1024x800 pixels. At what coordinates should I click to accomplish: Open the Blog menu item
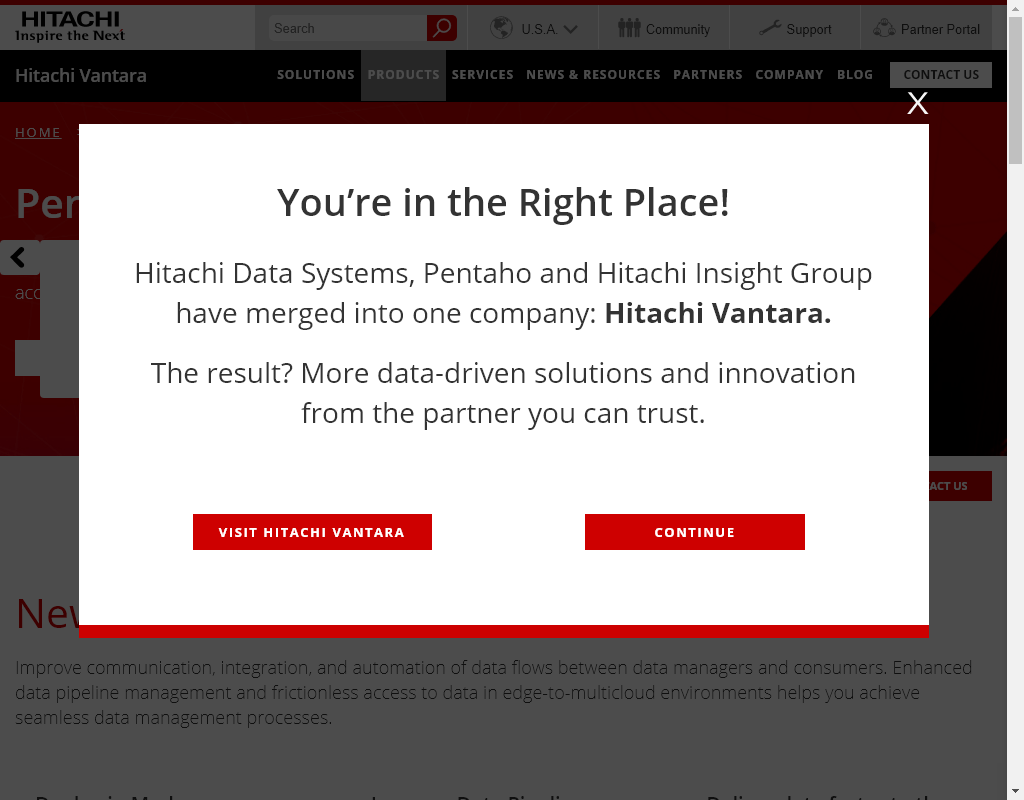click(855, 75)
